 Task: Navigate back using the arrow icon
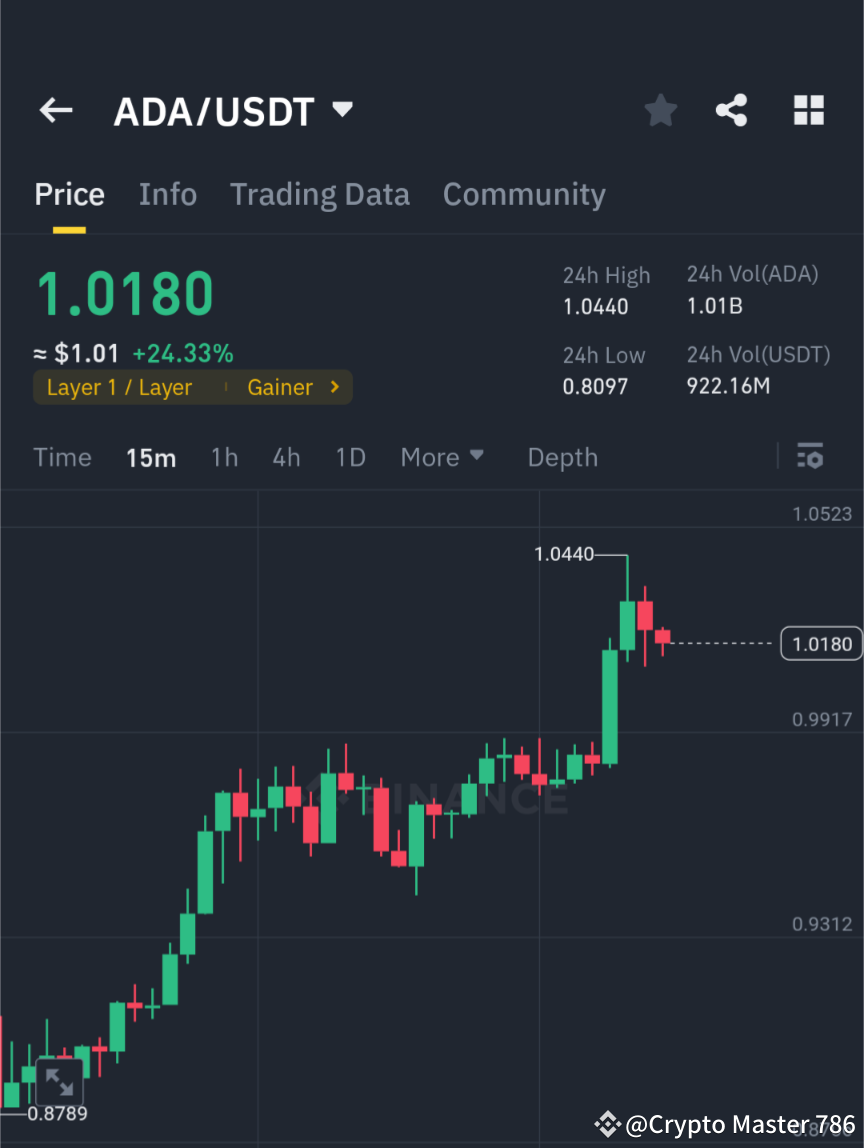(x=55, y=110)
